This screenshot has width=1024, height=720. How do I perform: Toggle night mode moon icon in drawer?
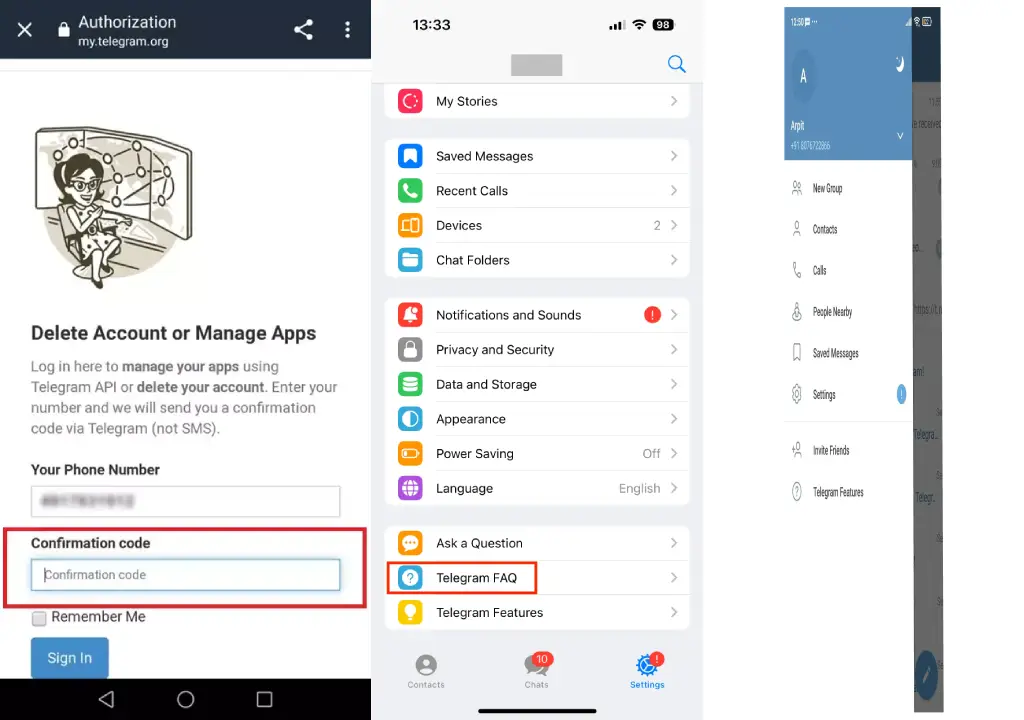(x=899, y=65)
